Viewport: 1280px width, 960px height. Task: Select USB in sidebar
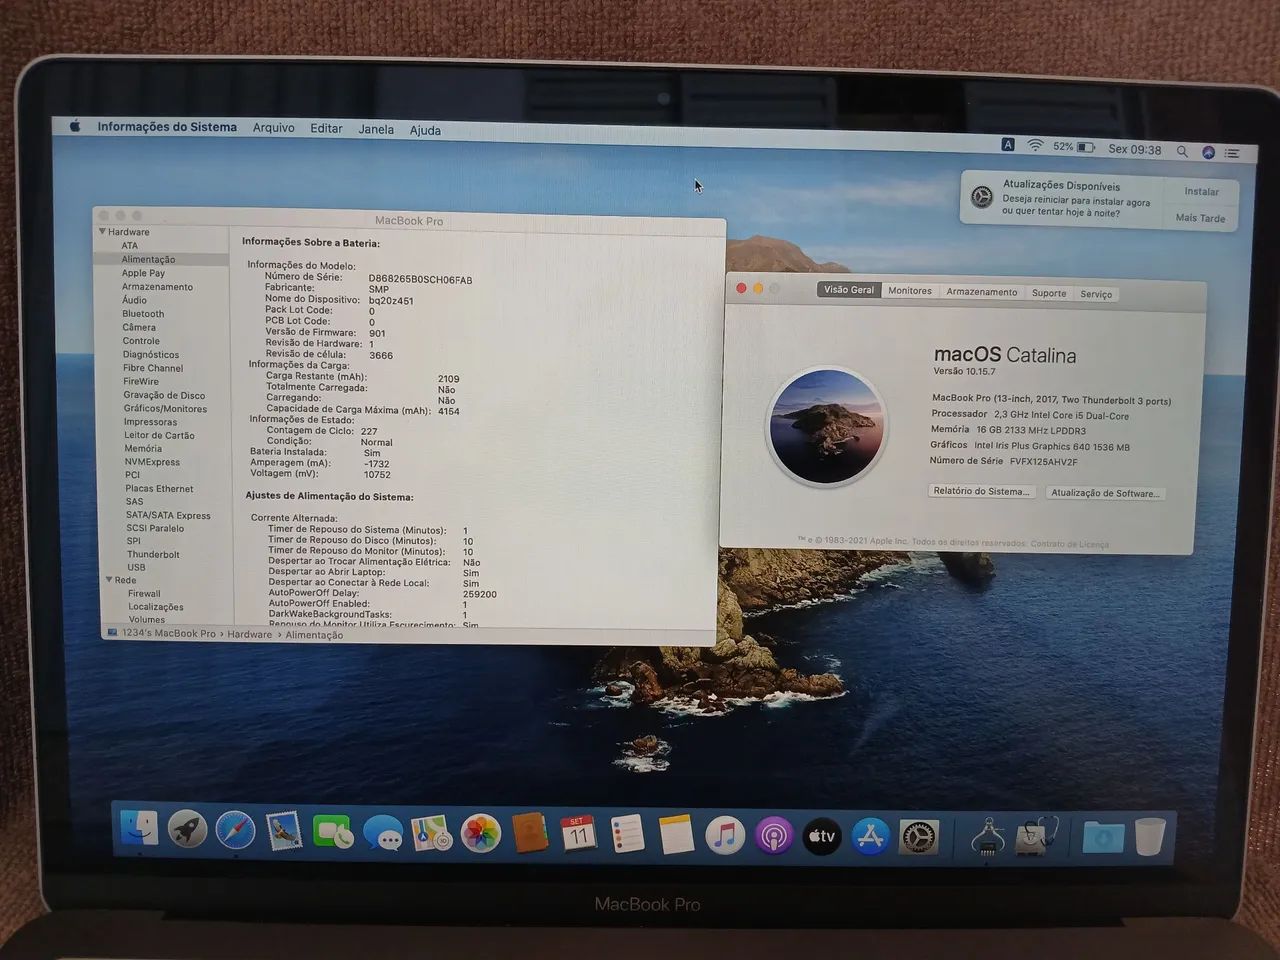point(136,568)
